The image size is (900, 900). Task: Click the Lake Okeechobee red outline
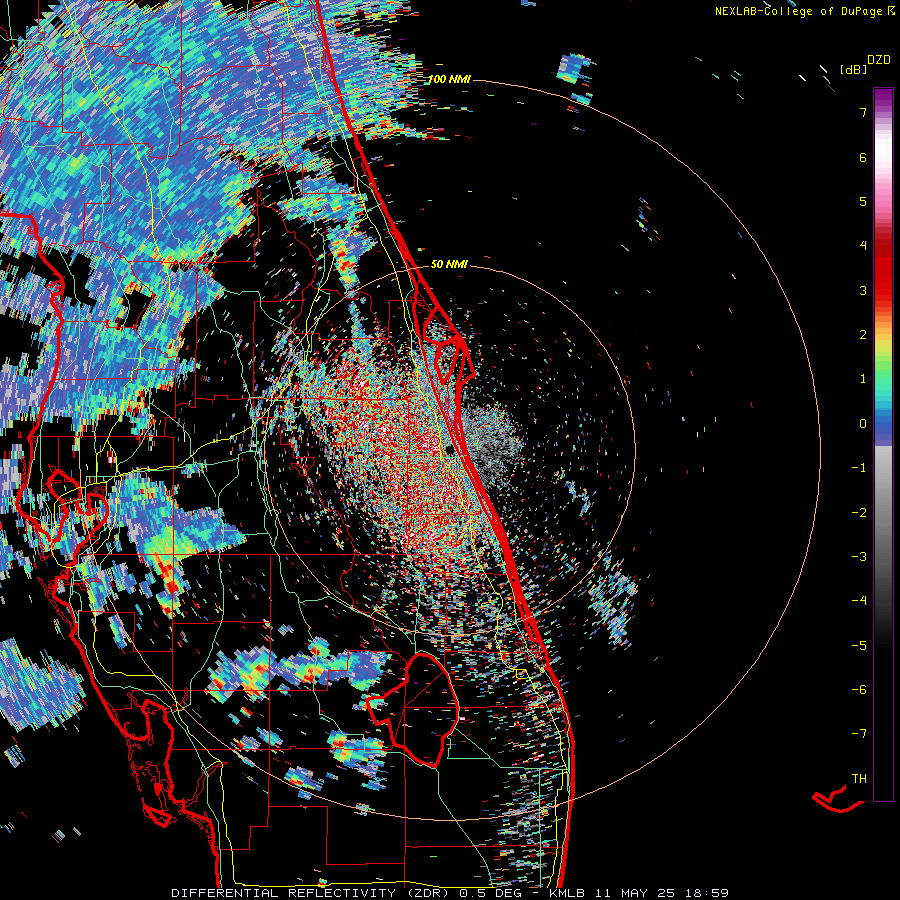(412, 710)
